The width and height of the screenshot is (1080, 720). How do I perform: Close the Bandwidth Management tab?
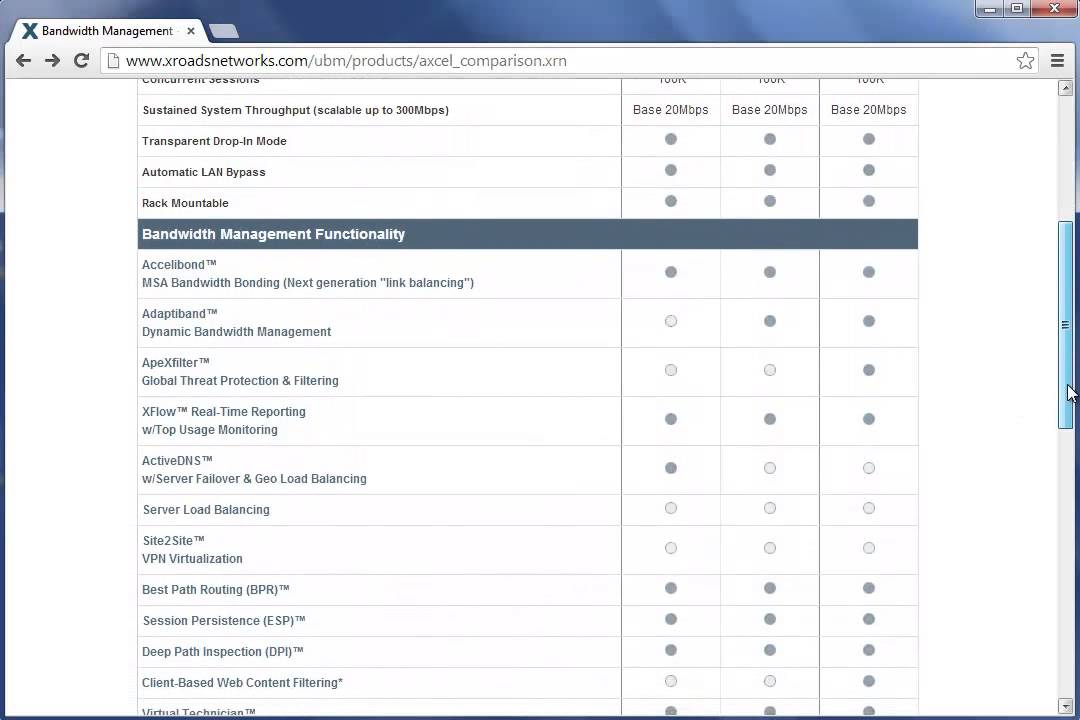(191, 31)
